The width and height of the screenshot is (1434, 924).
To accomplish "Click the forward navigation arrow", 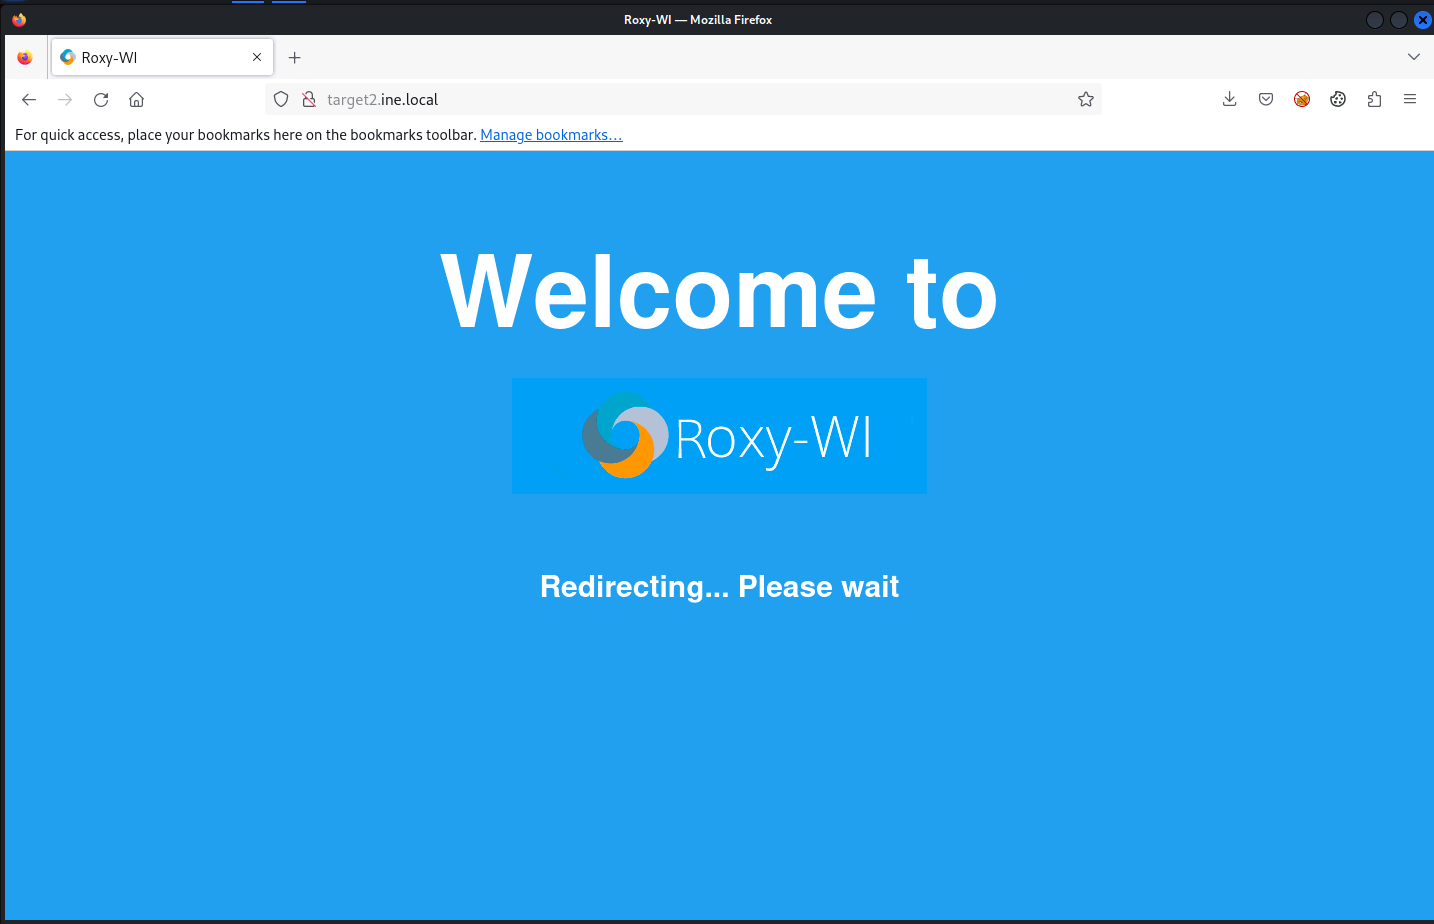I will pos(65,99).
